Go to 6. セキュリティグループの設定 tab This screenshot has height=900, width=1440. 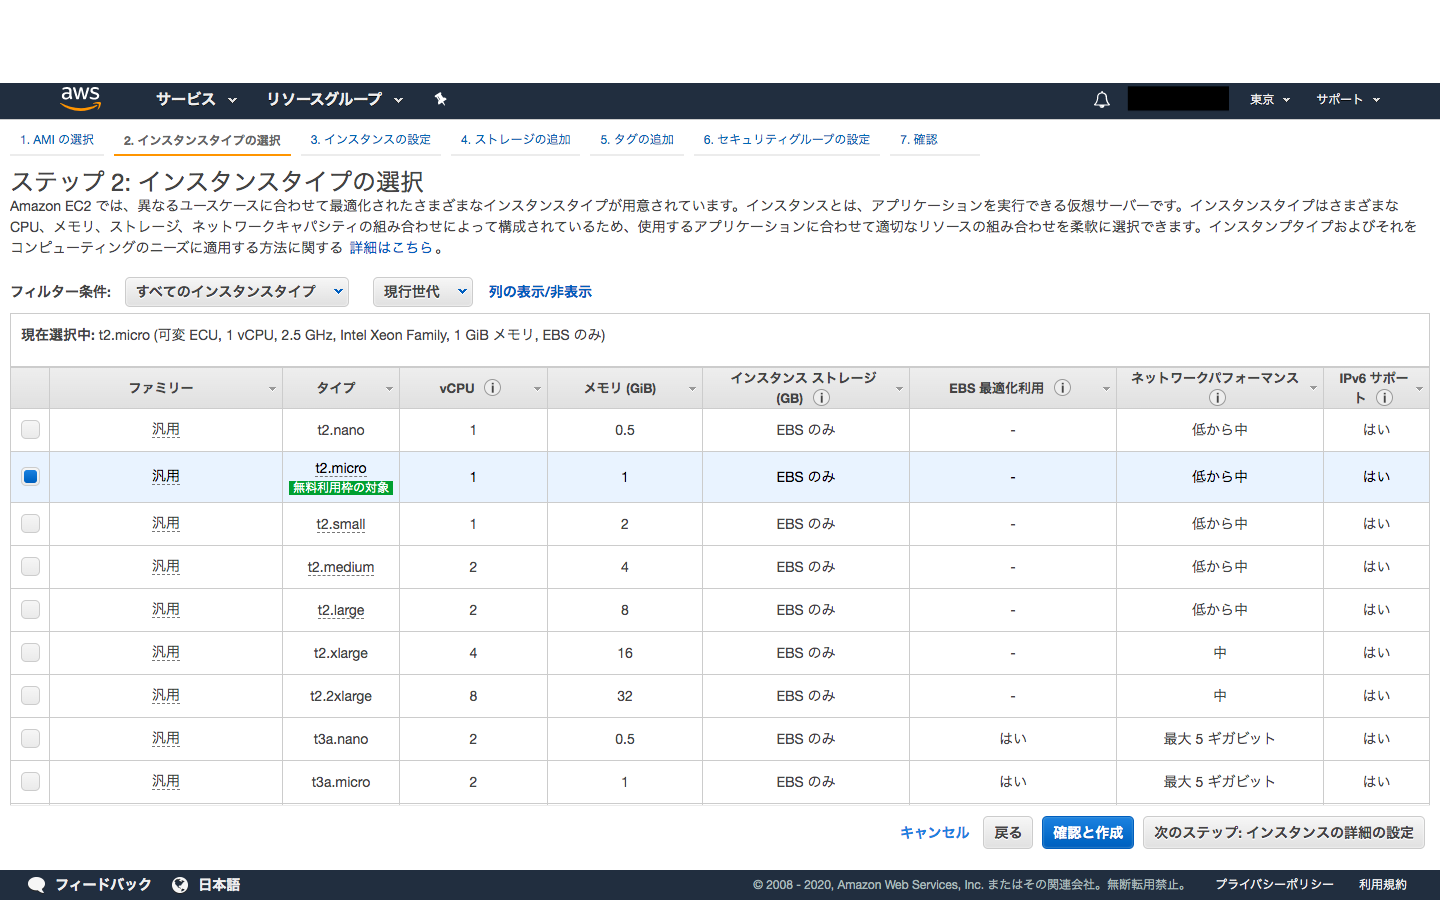click(786, 140)
